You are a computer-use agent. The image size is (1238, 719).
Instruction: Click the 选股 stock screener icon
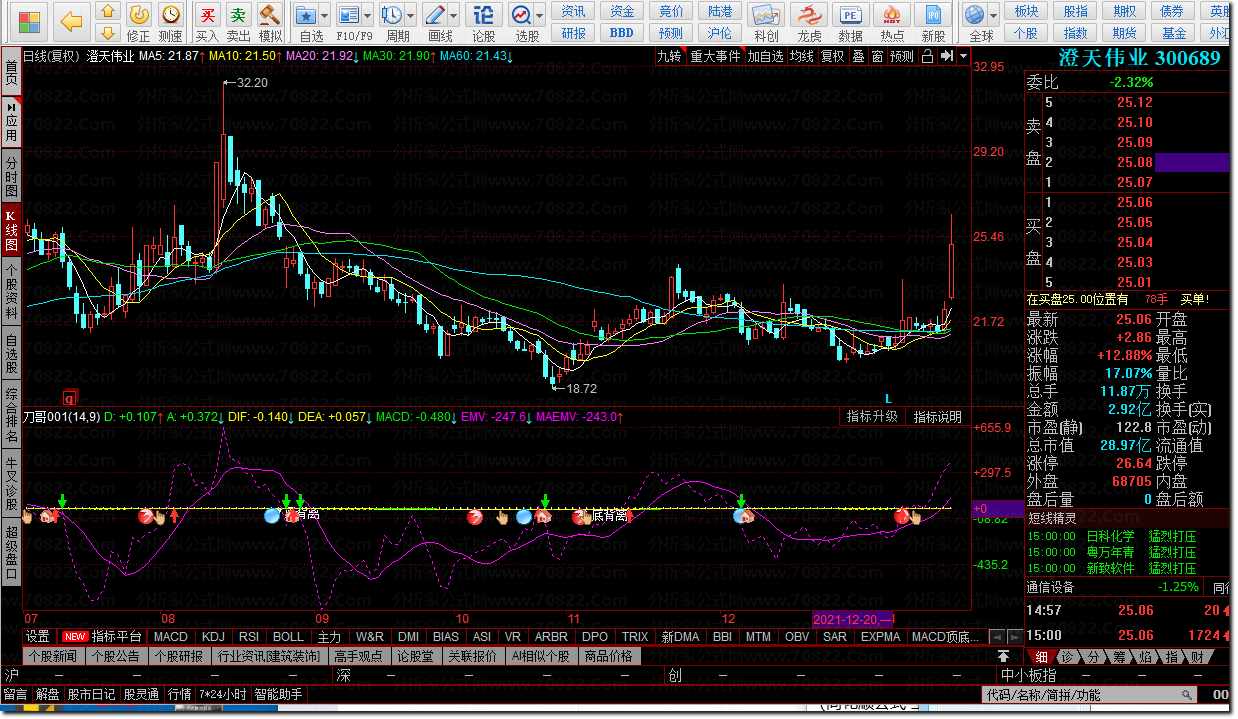click(x=522, y=15)
